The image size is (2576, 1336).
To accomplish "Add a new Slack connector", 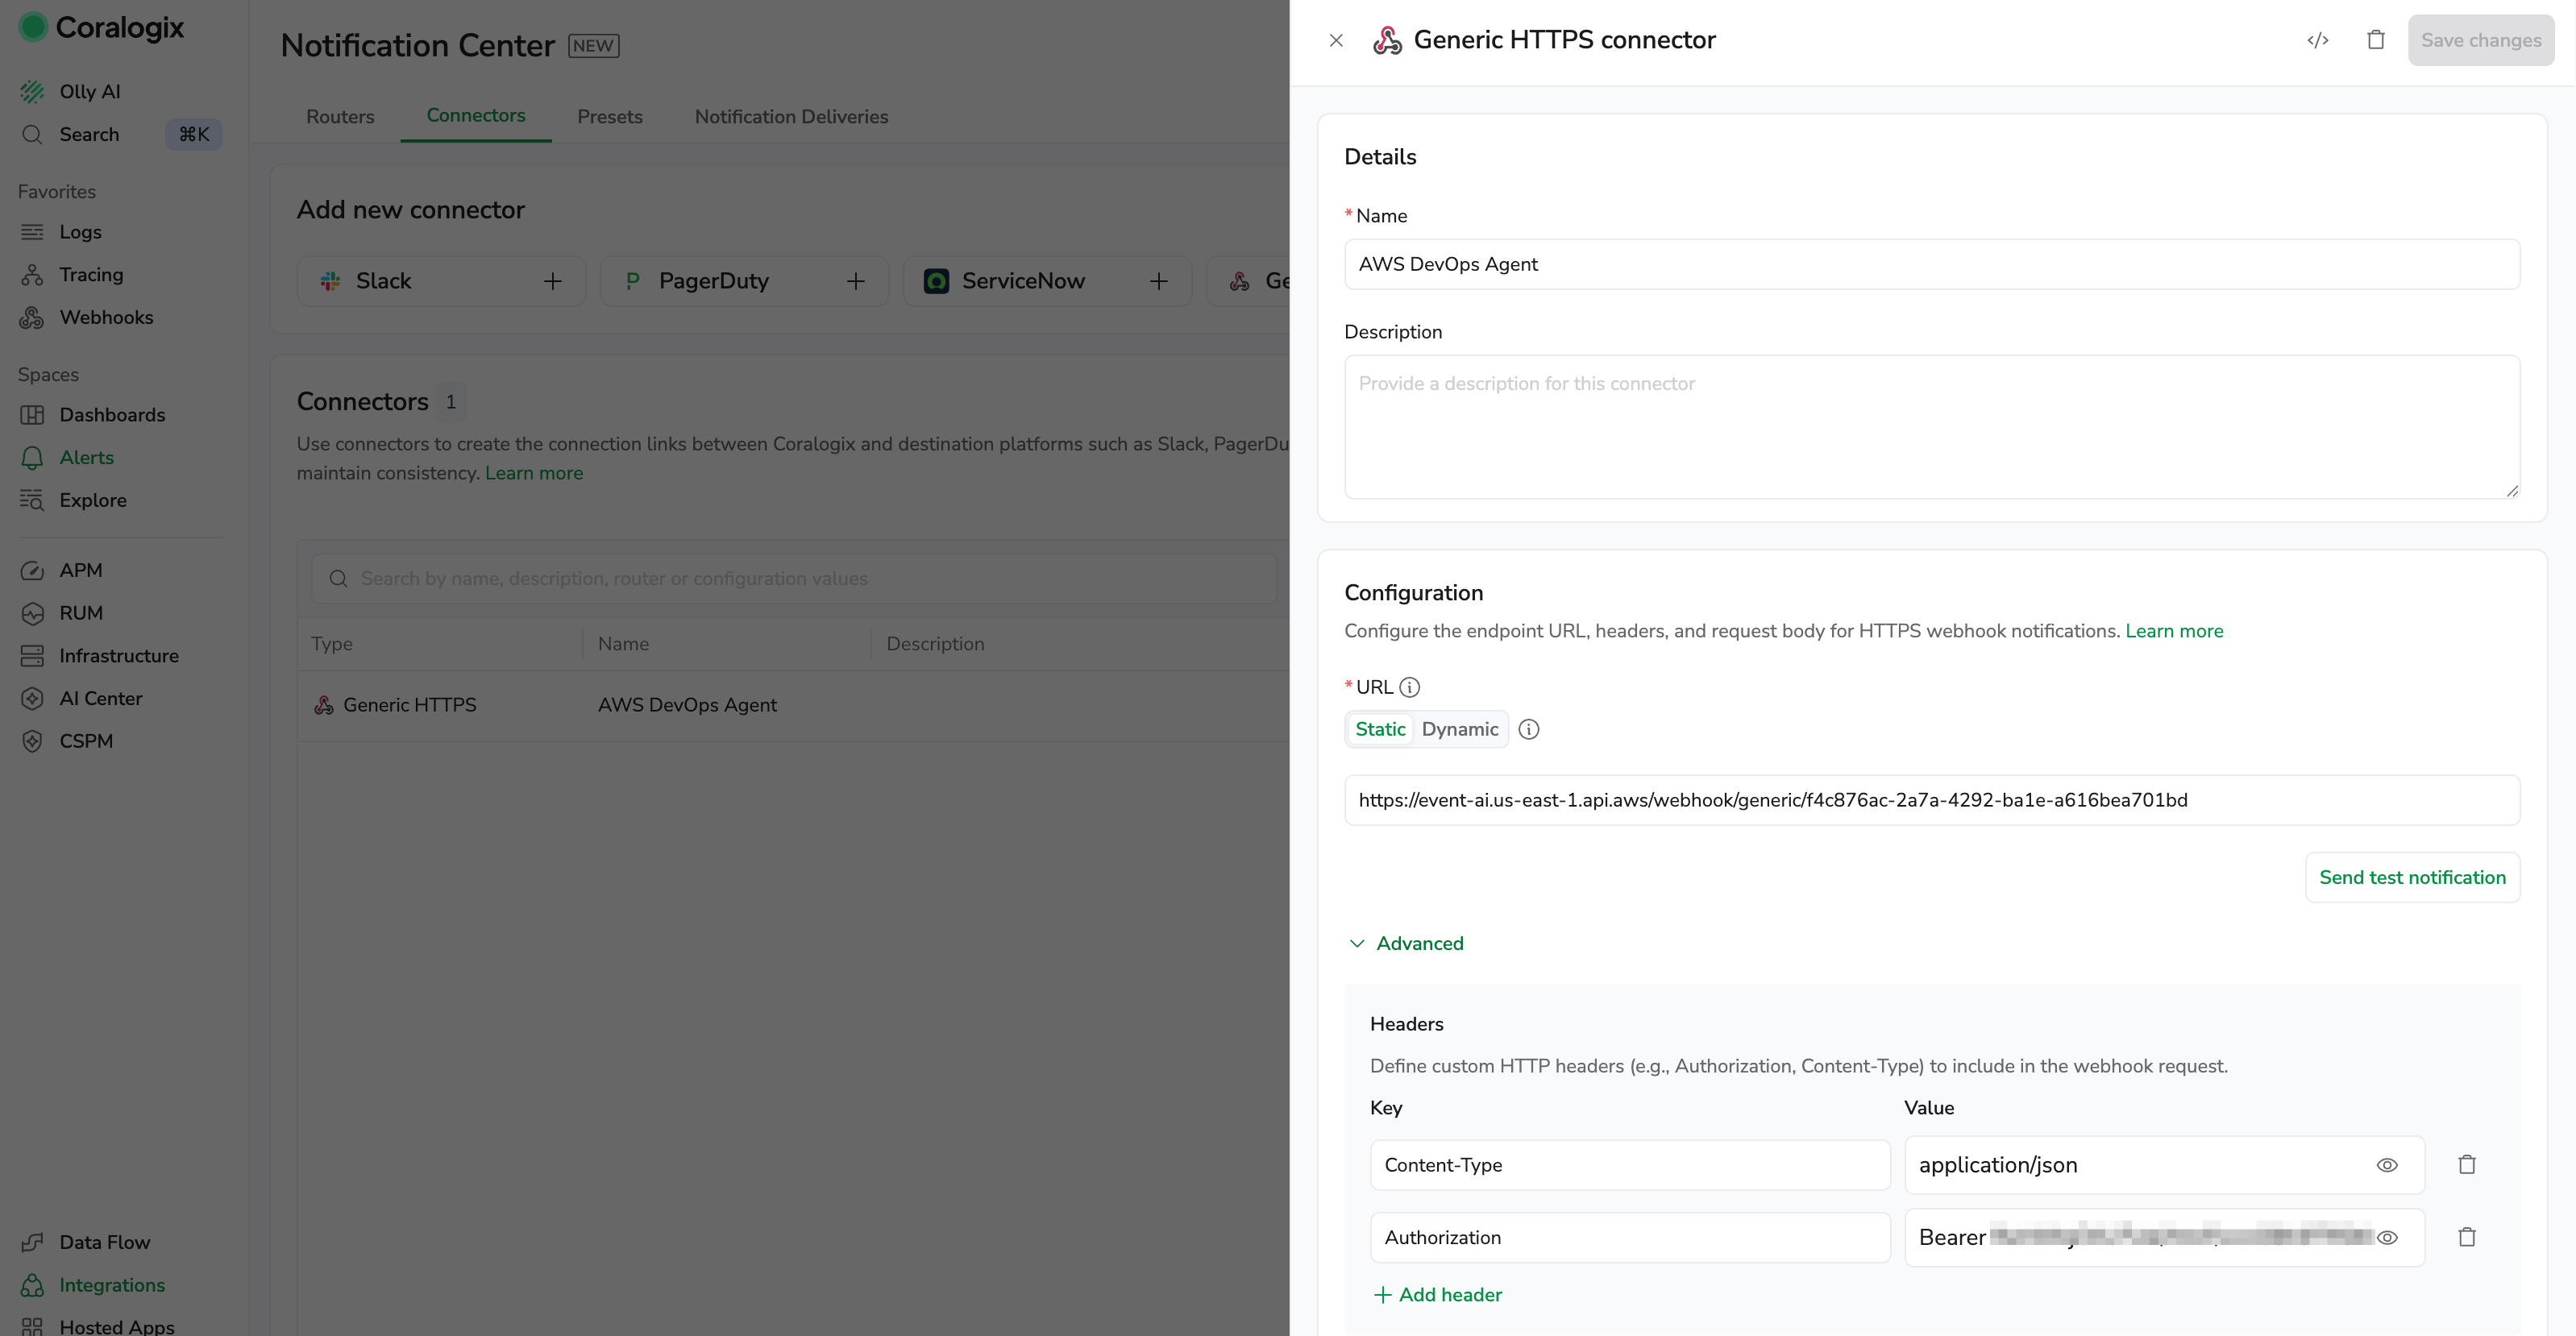I will point(441,281).
